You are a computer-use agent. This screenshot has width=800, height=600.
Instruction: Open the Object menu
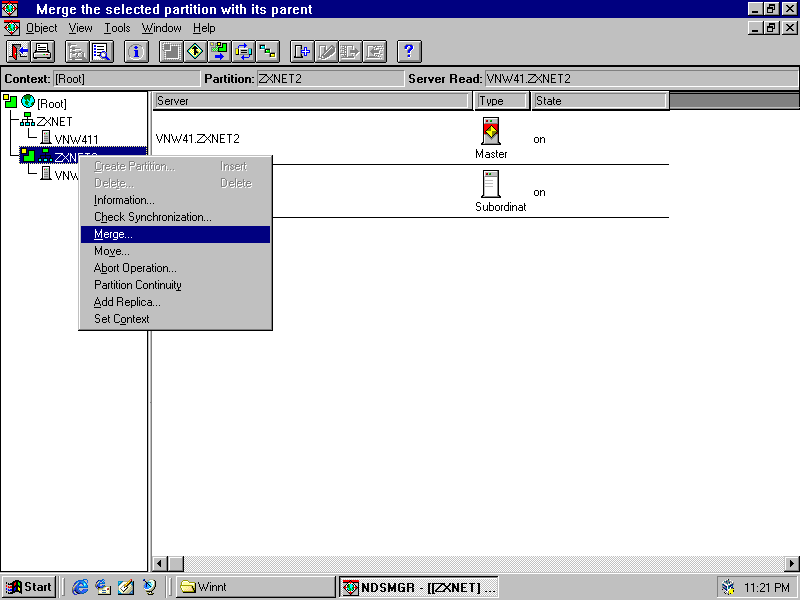click(x=42, y=28)
